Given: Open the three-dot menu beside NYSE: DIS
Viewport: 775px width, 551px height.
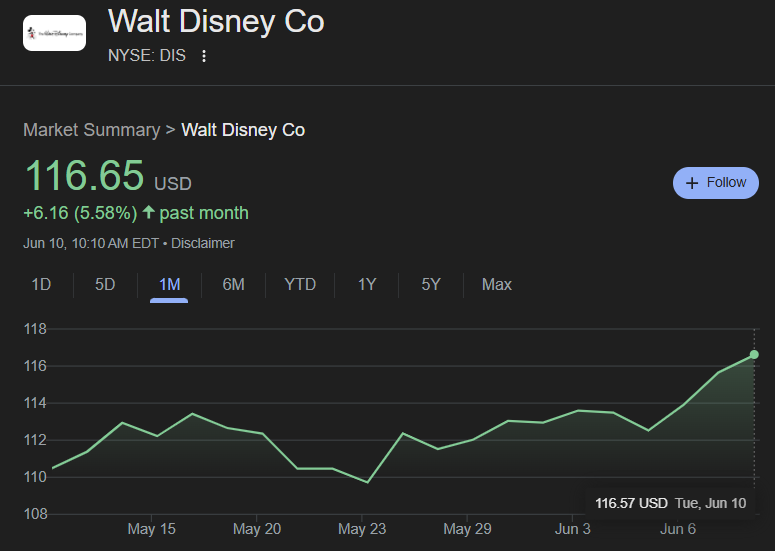Looking at the screenshot, I should (204, 56).
